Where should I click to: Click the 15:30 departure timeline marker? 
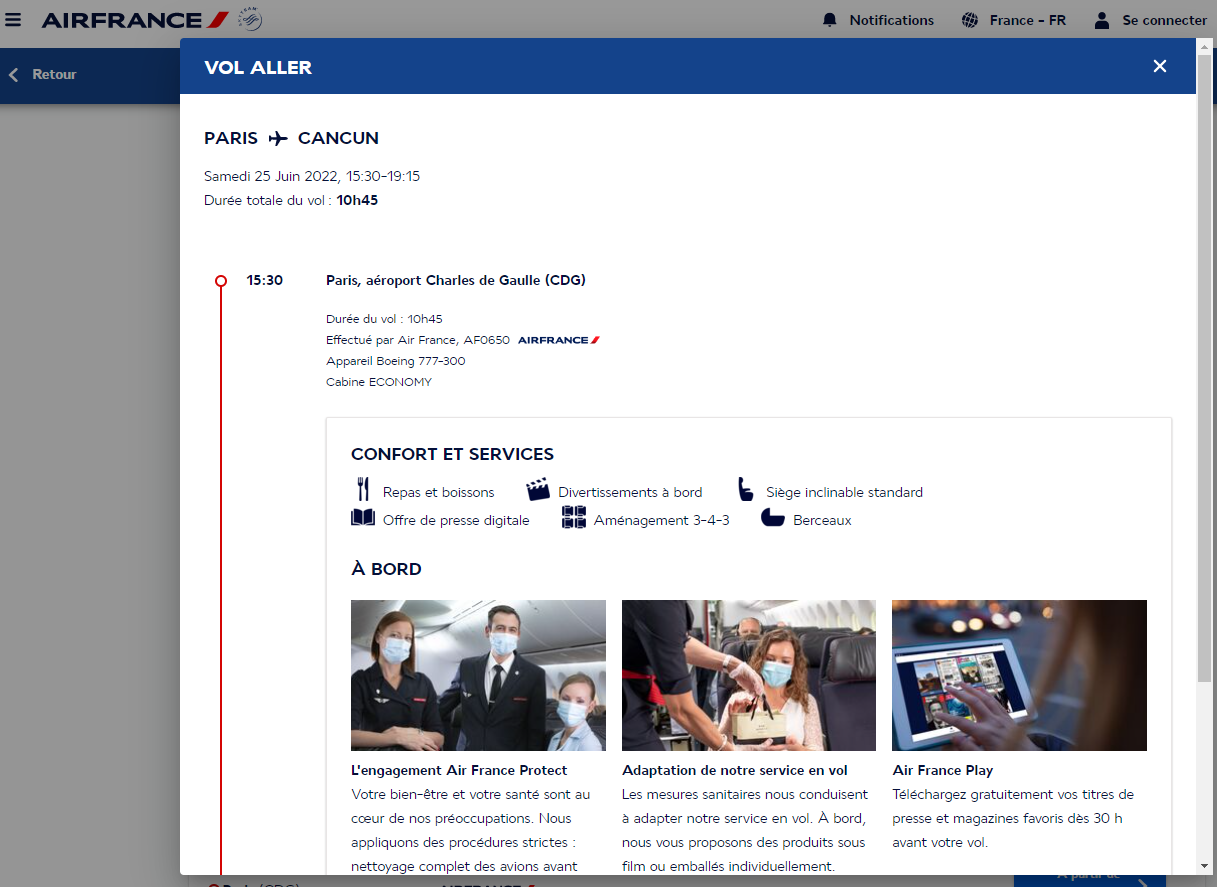221,281
